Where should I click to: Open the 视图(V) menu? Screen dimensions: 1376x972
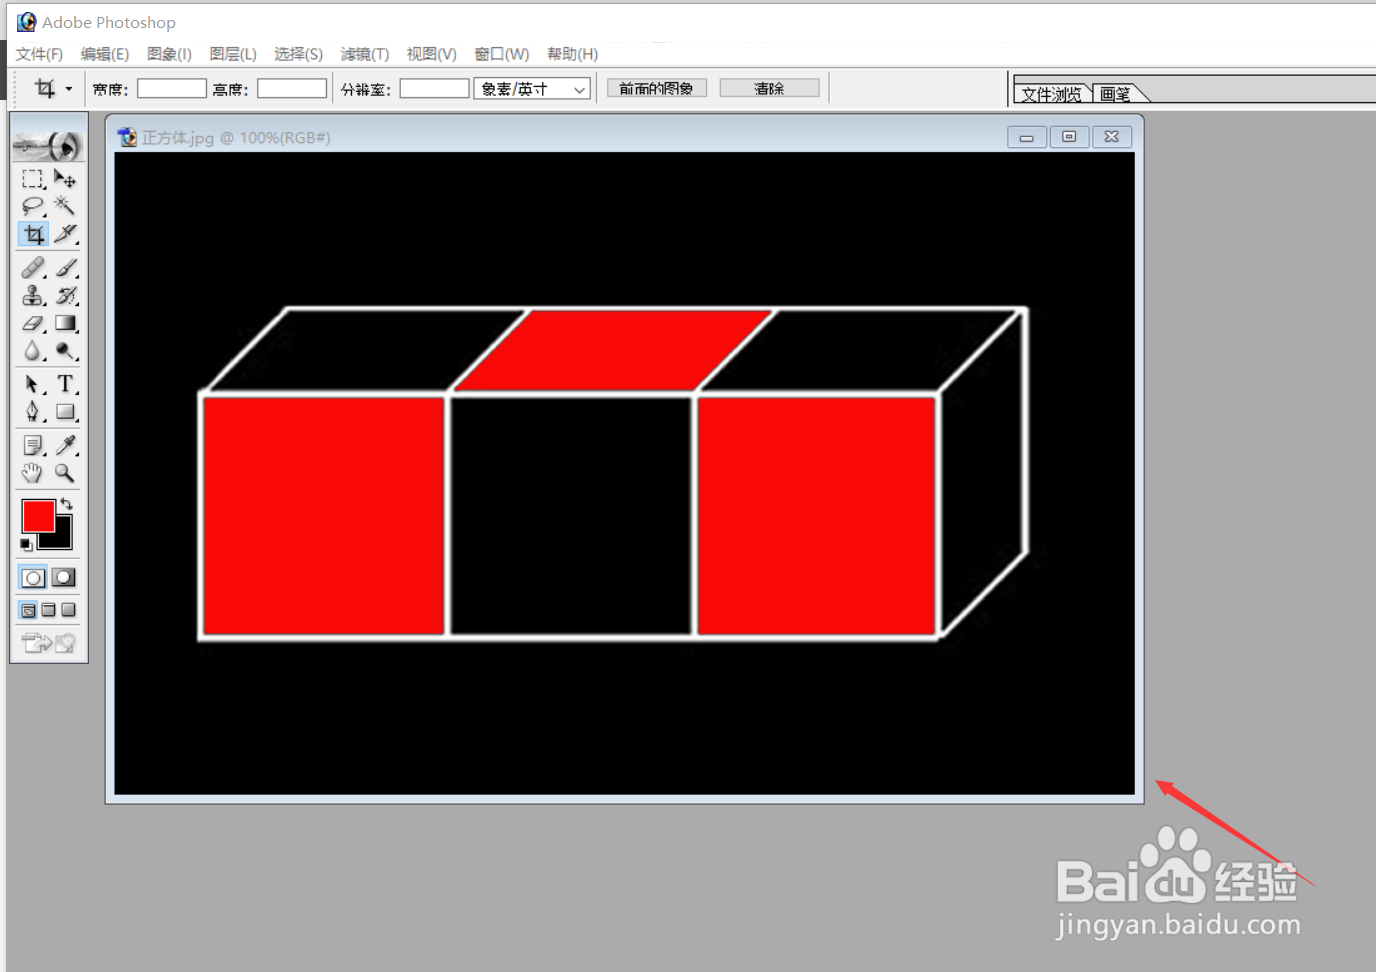(431, 54)
